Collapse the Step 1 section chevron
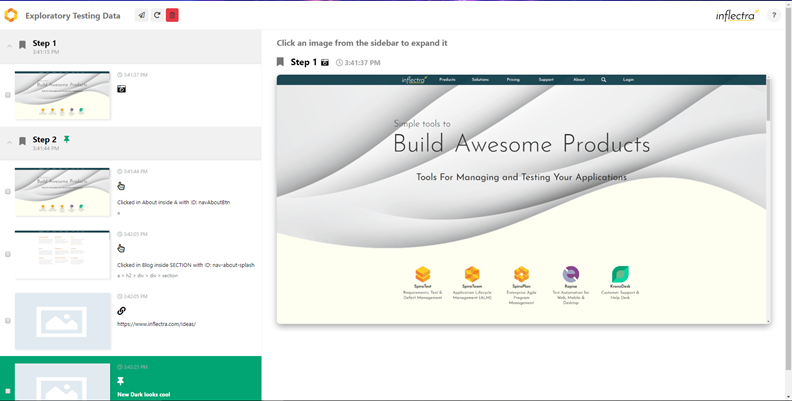The width and height of the screenshot is (792, 401). tap(10, 46)
